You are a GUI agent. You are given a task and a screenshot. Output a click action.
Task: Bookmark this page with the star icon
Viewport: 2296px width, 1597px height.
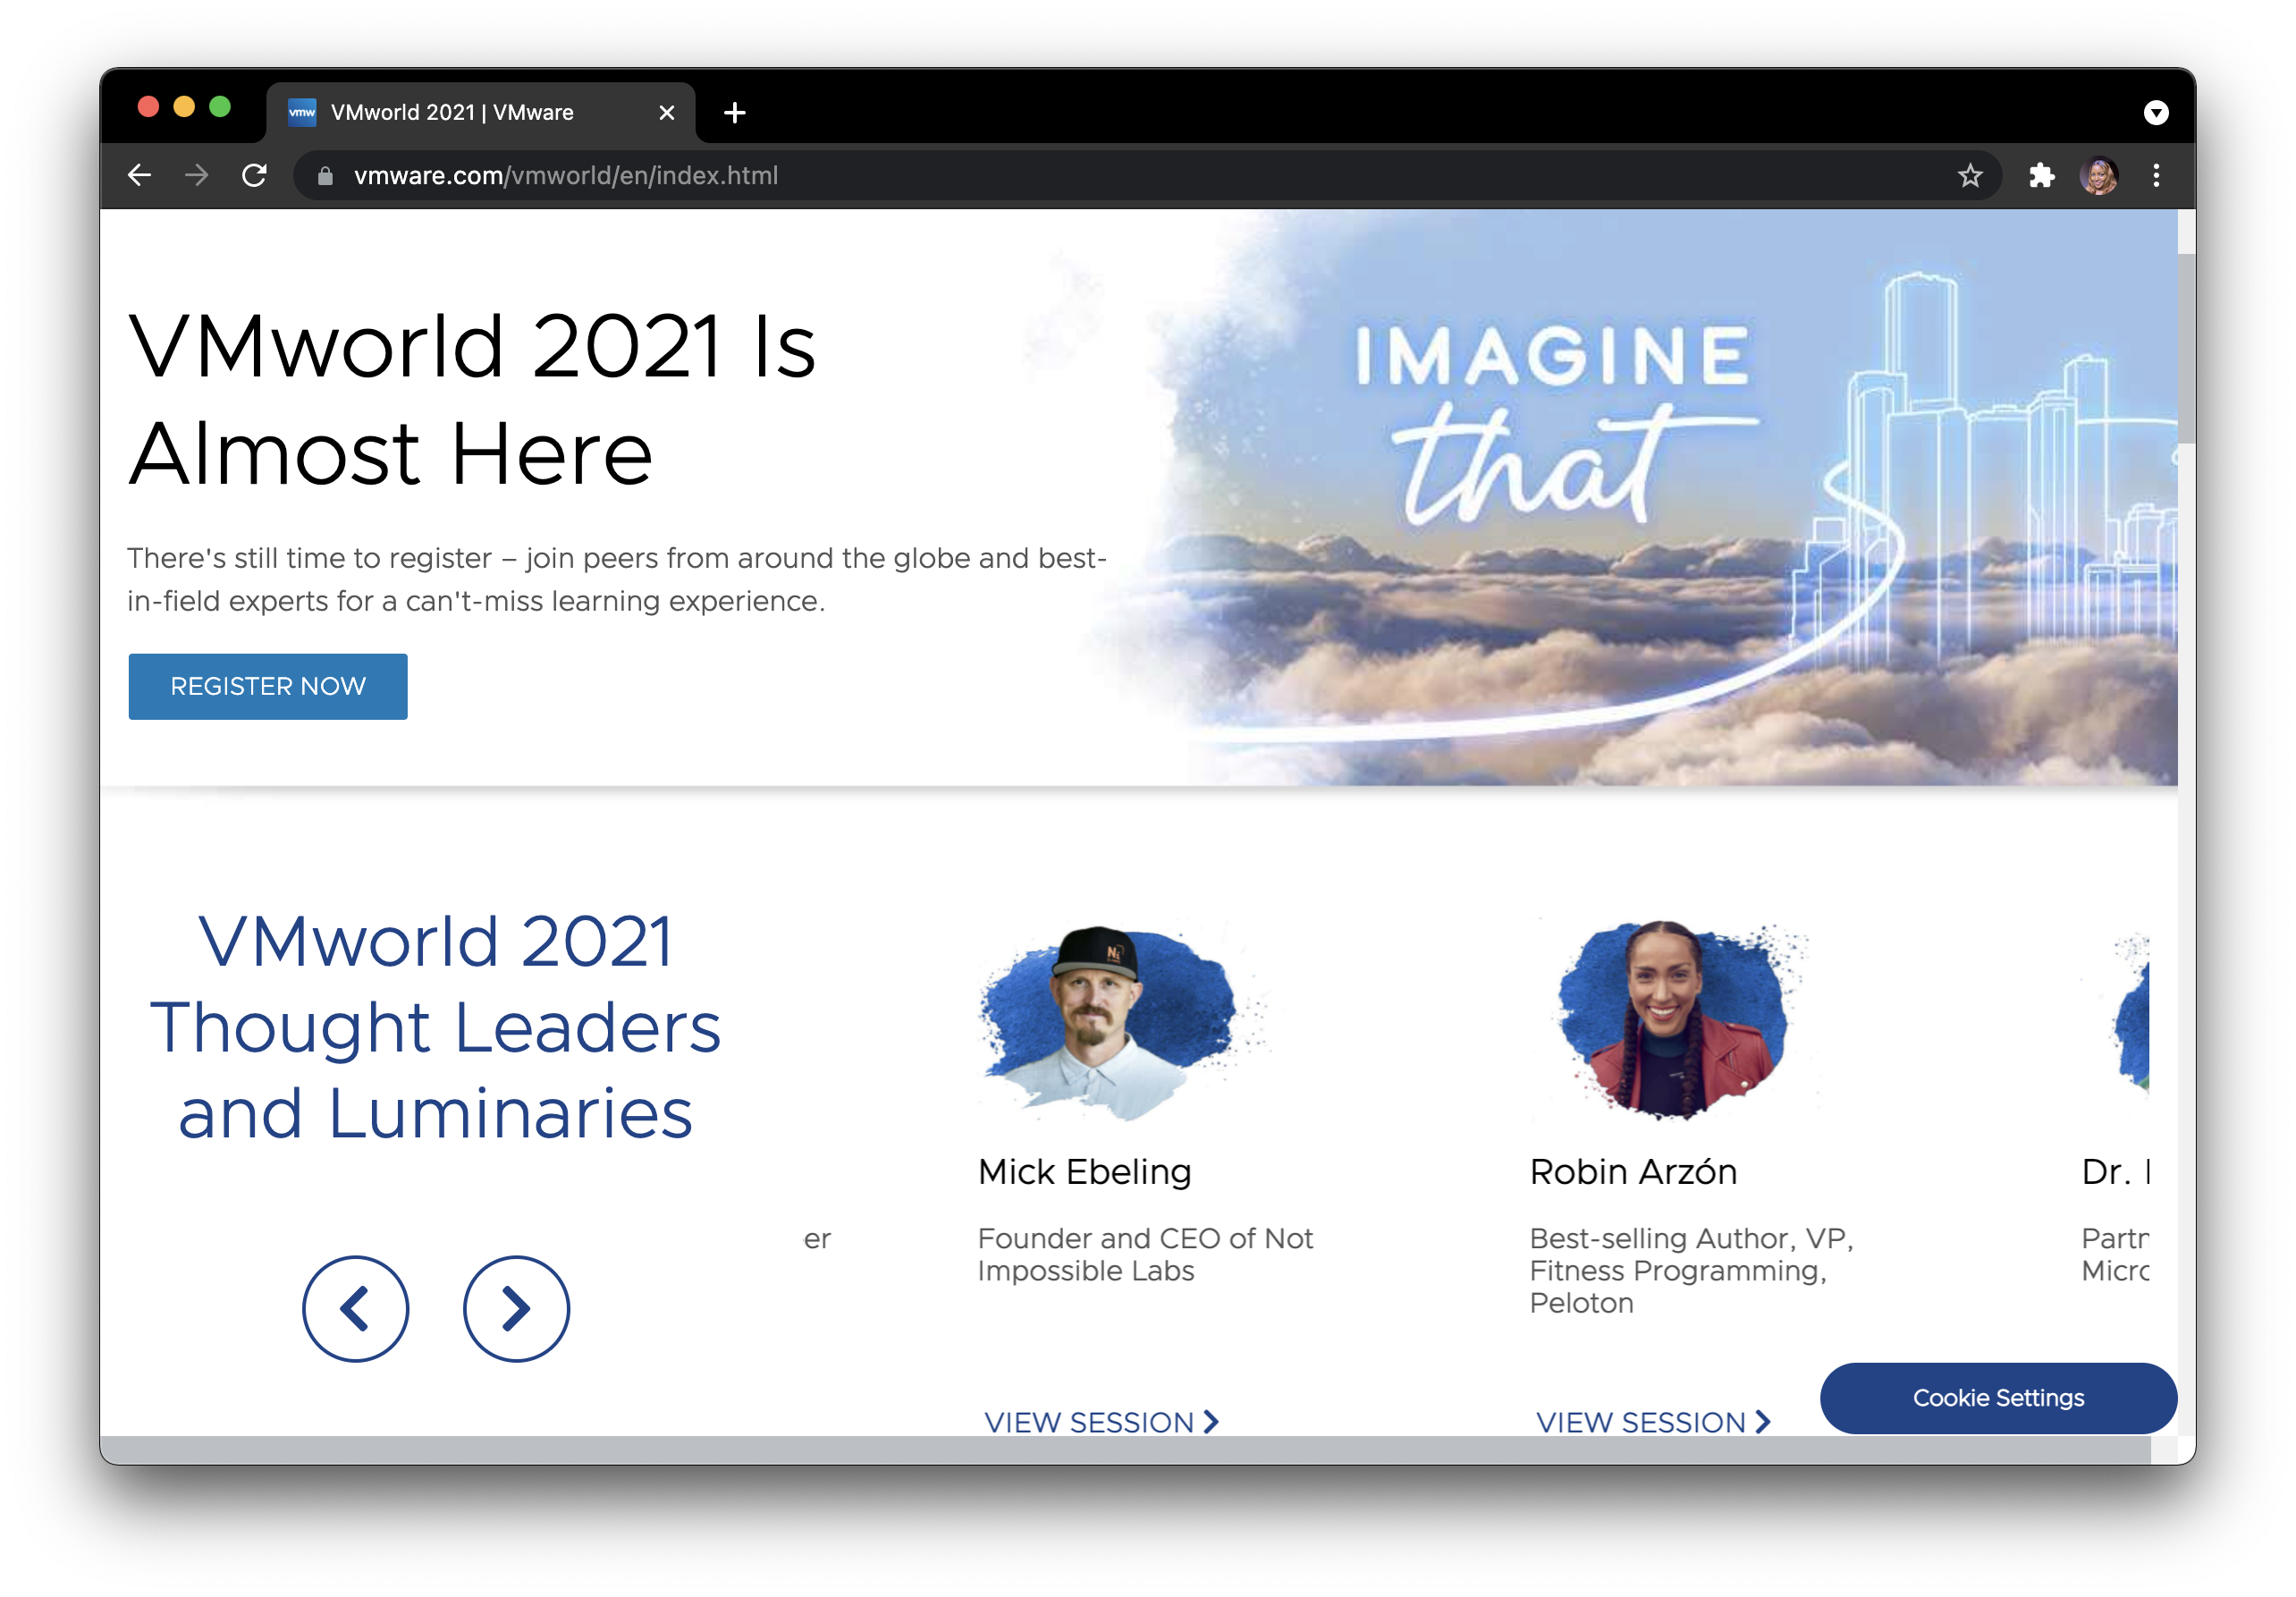[1969, 176]
